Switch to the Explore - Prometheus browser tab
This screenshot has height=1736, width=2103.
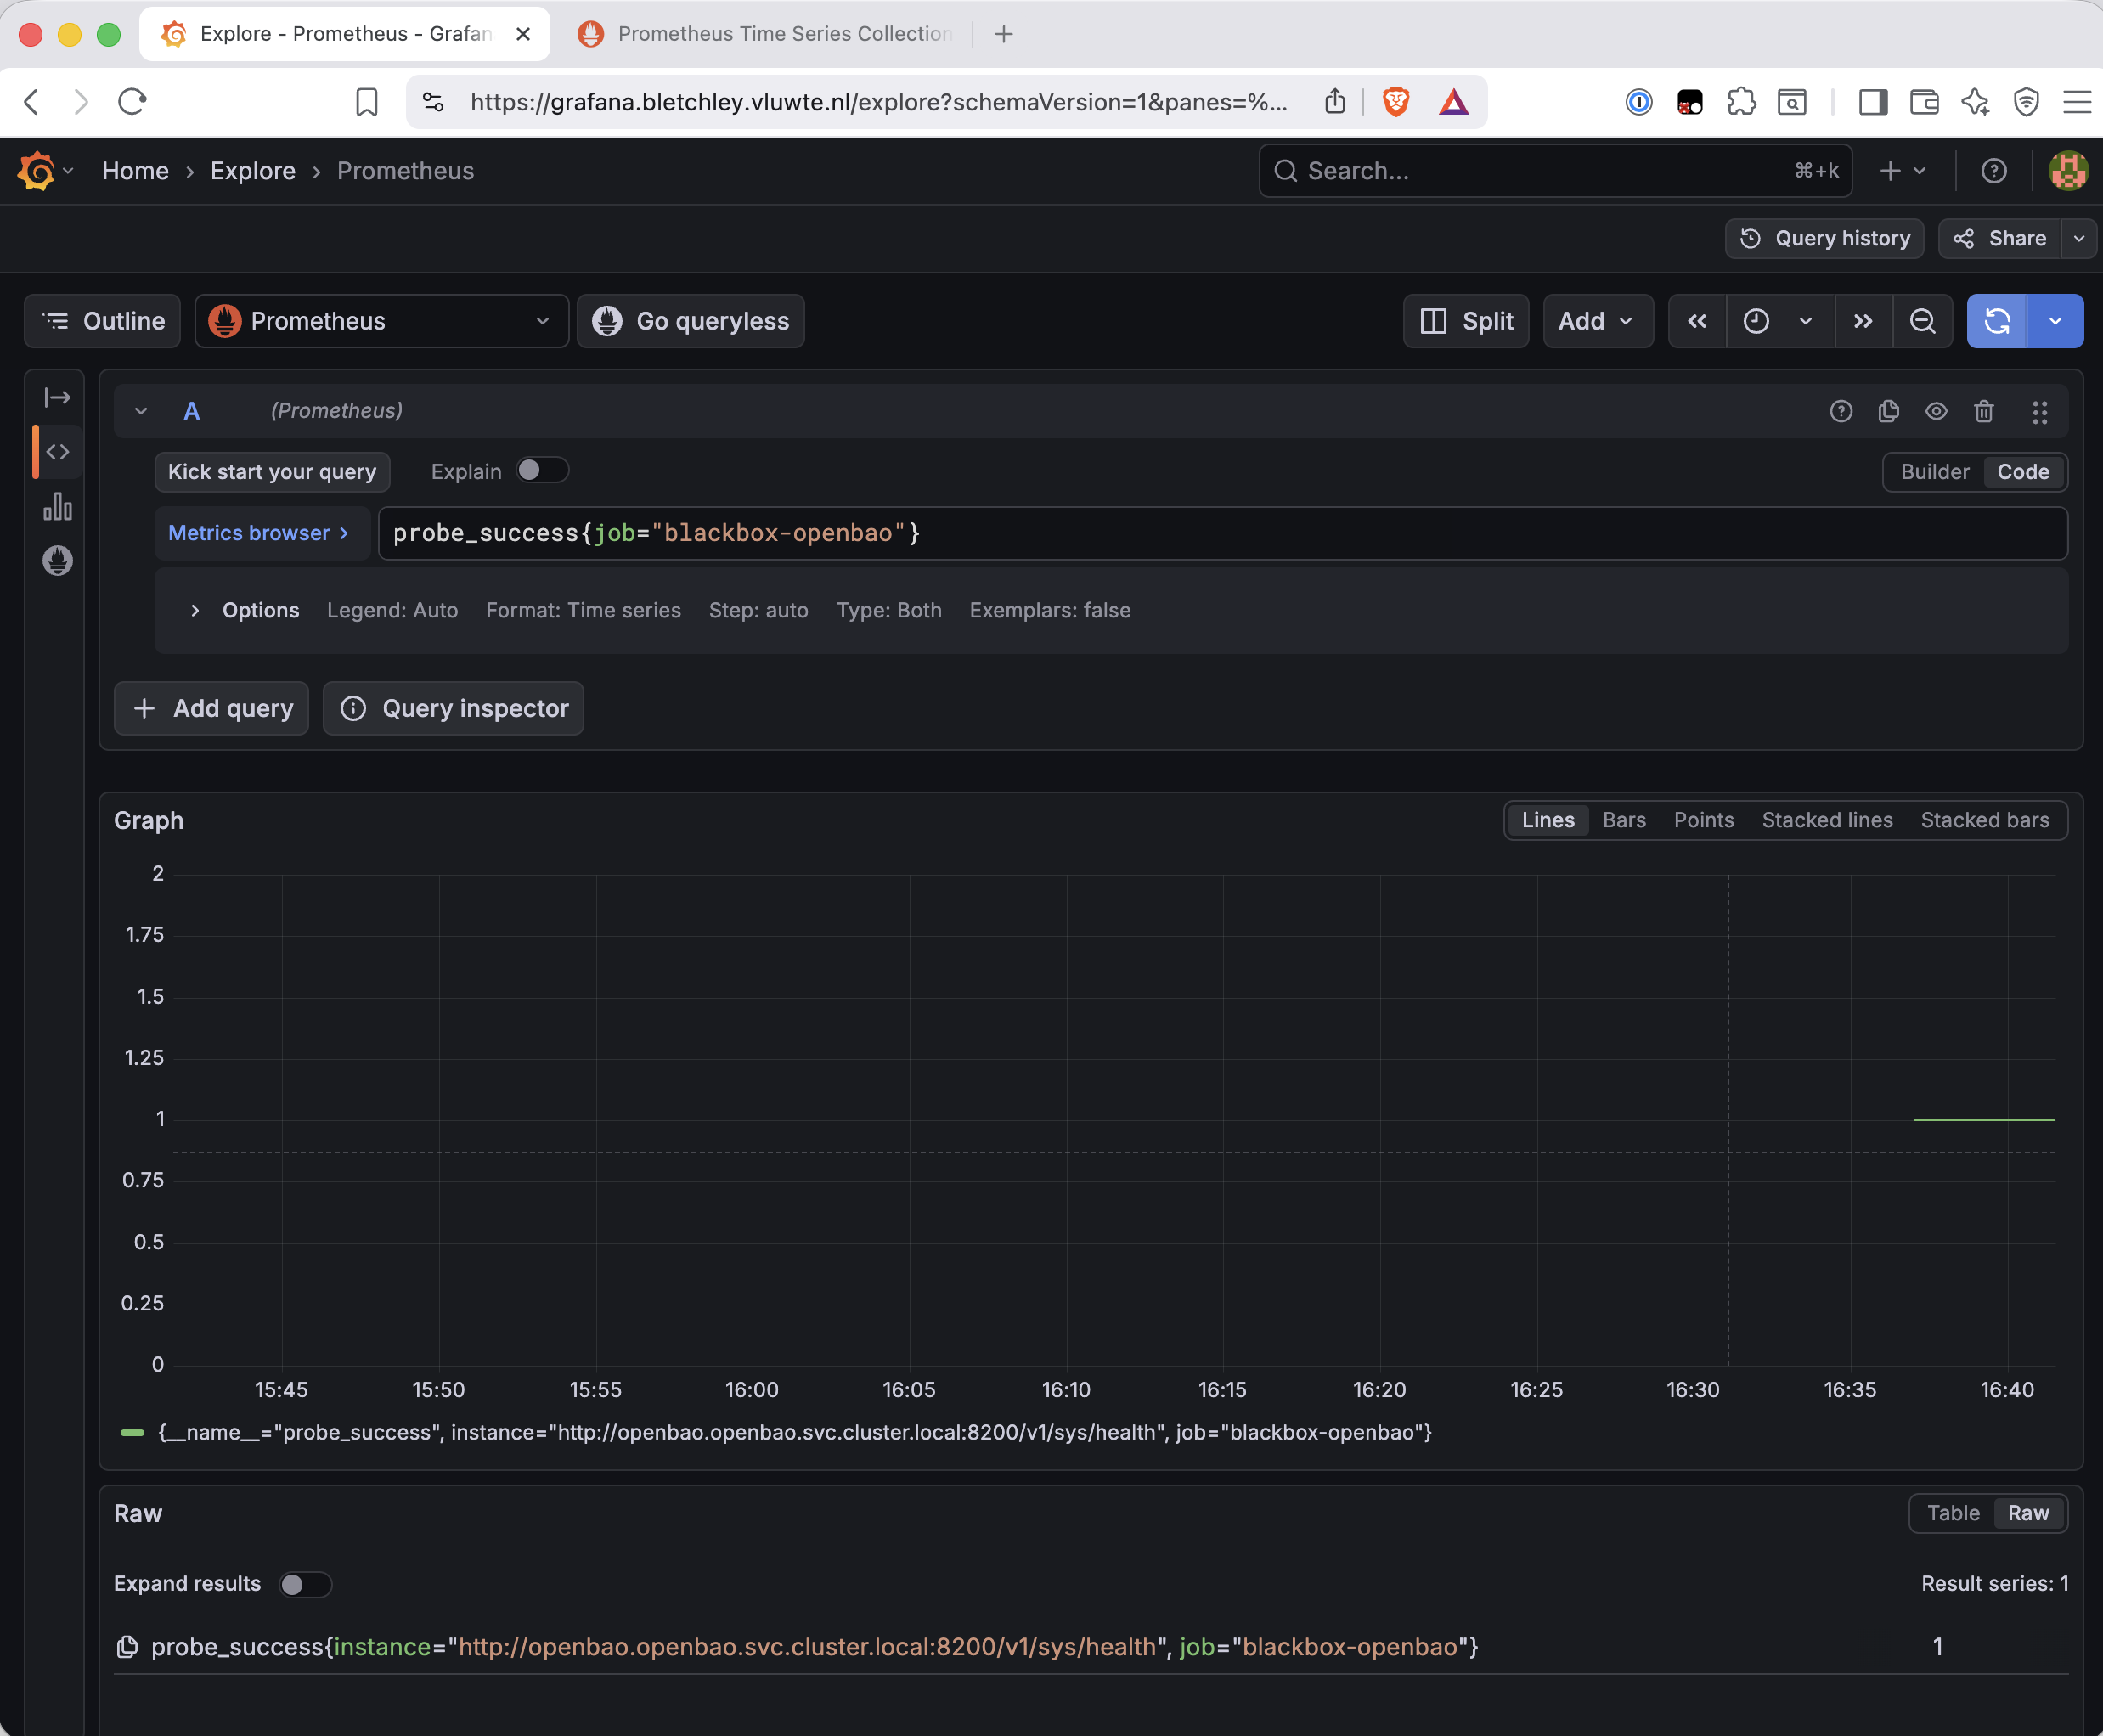[x=344, y=34]
